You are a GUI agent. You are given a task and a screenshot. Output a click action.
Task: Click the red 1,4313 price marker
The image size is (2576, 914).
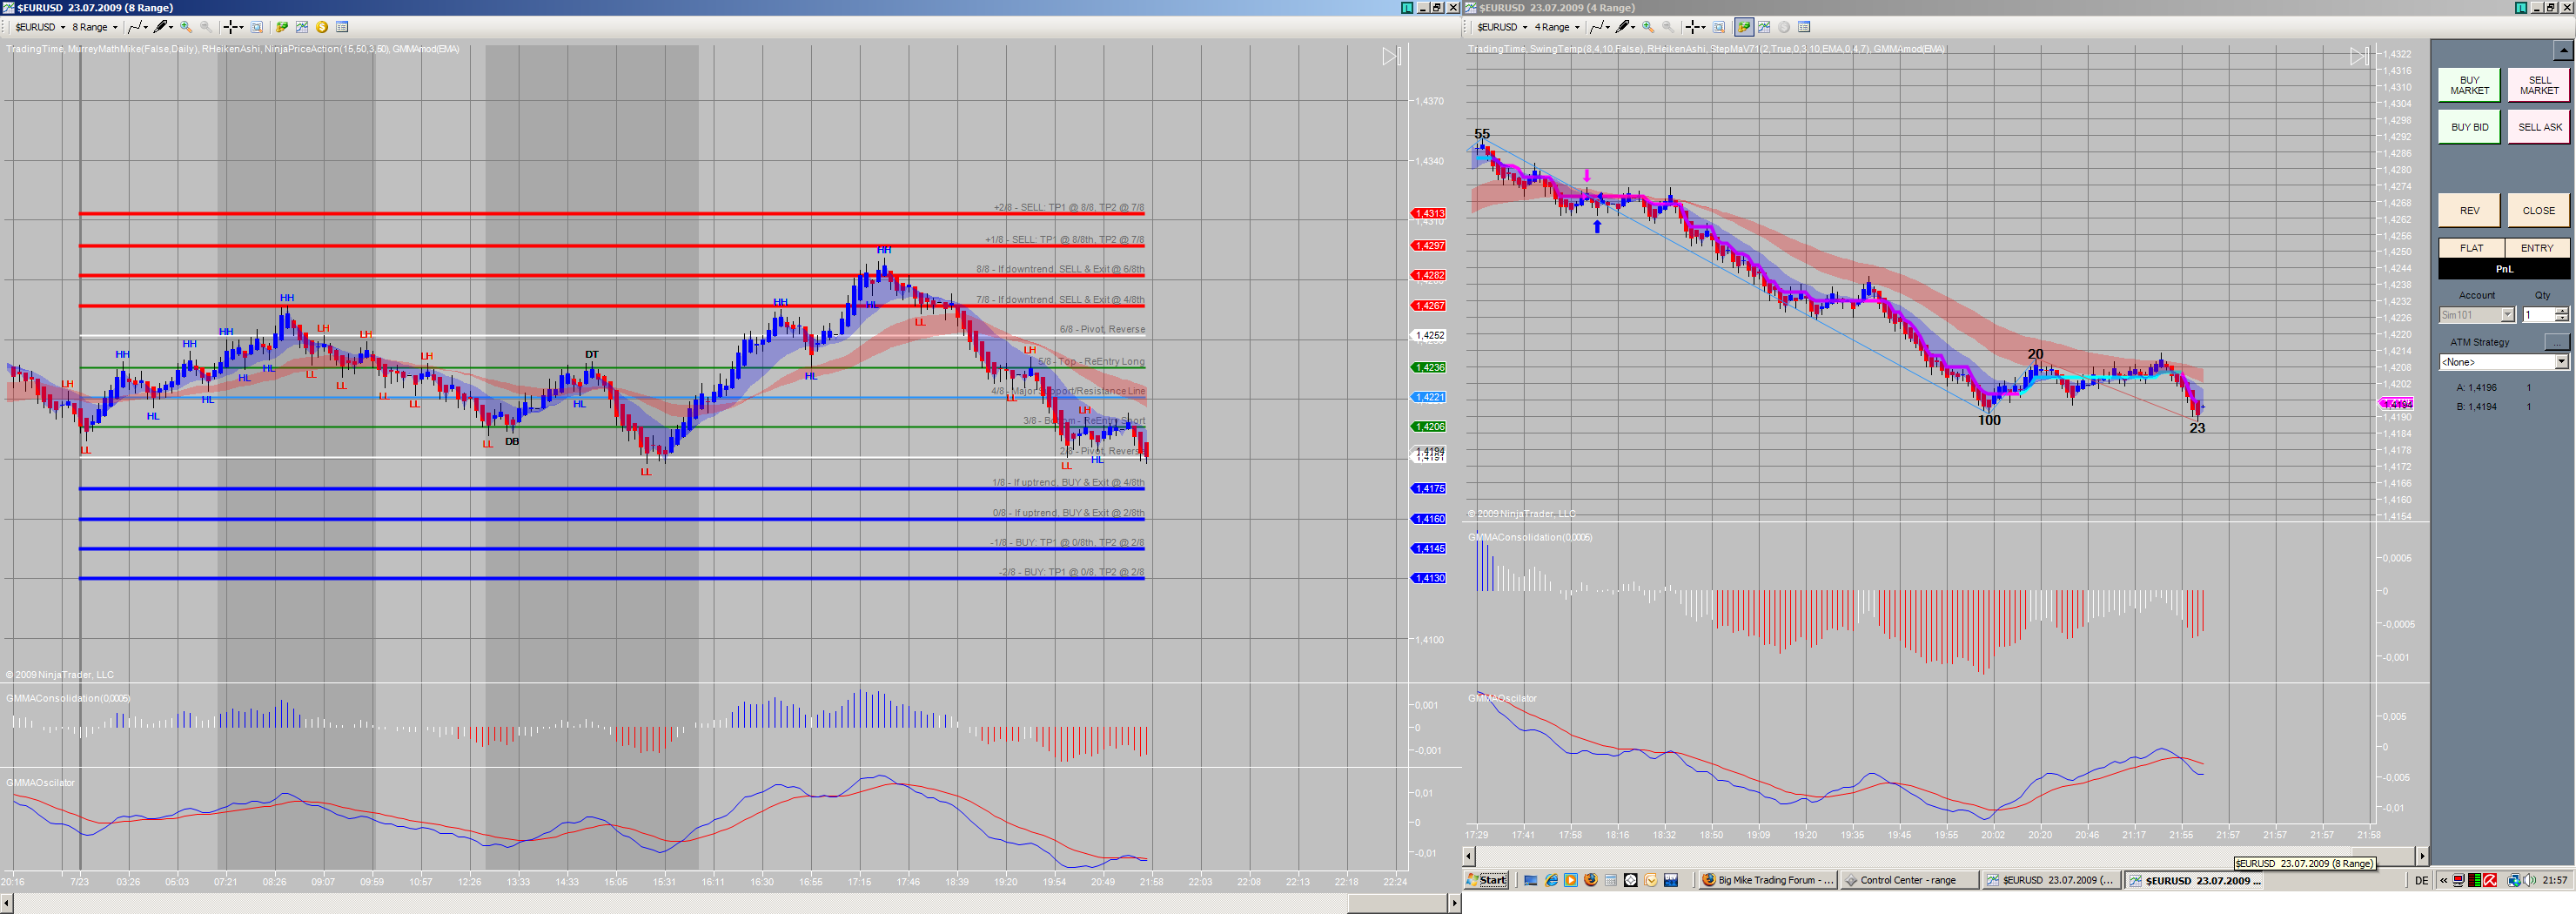pos(1428,213)
